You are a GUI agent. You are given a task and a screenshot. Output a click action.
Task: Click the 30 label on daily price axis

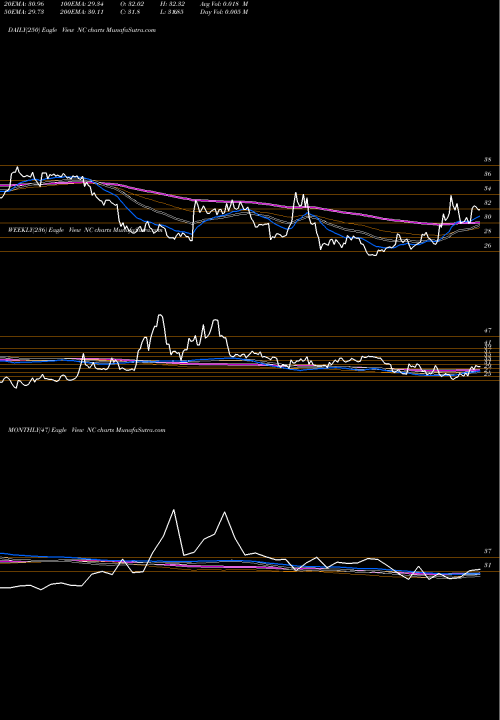pyautogui.click(x=487, y=217)
